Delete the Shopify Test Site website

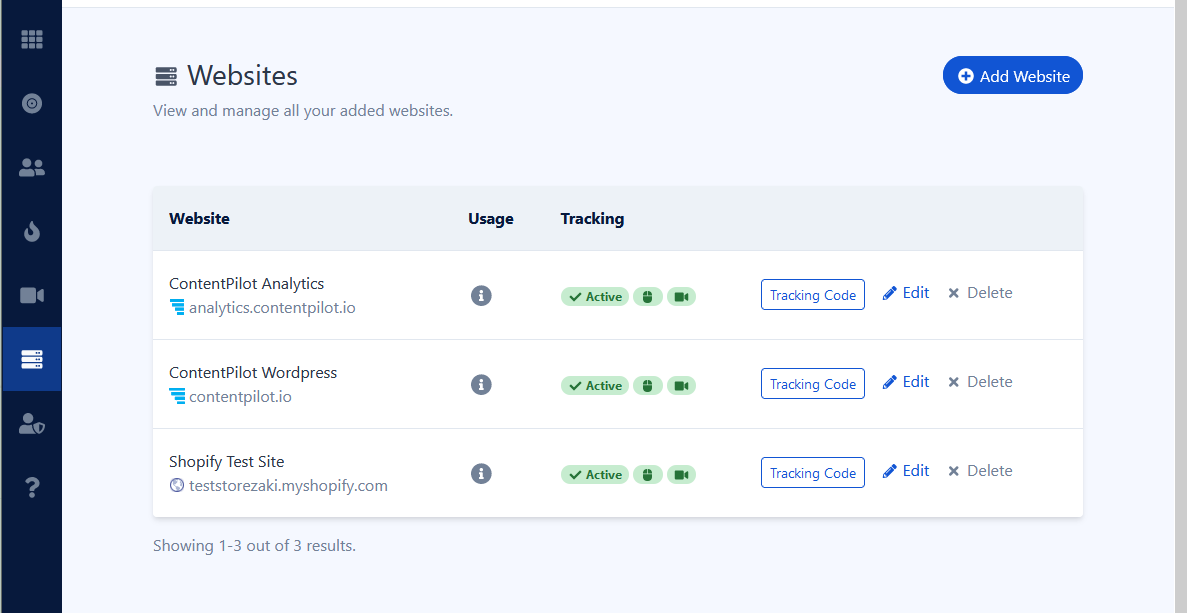980,471
